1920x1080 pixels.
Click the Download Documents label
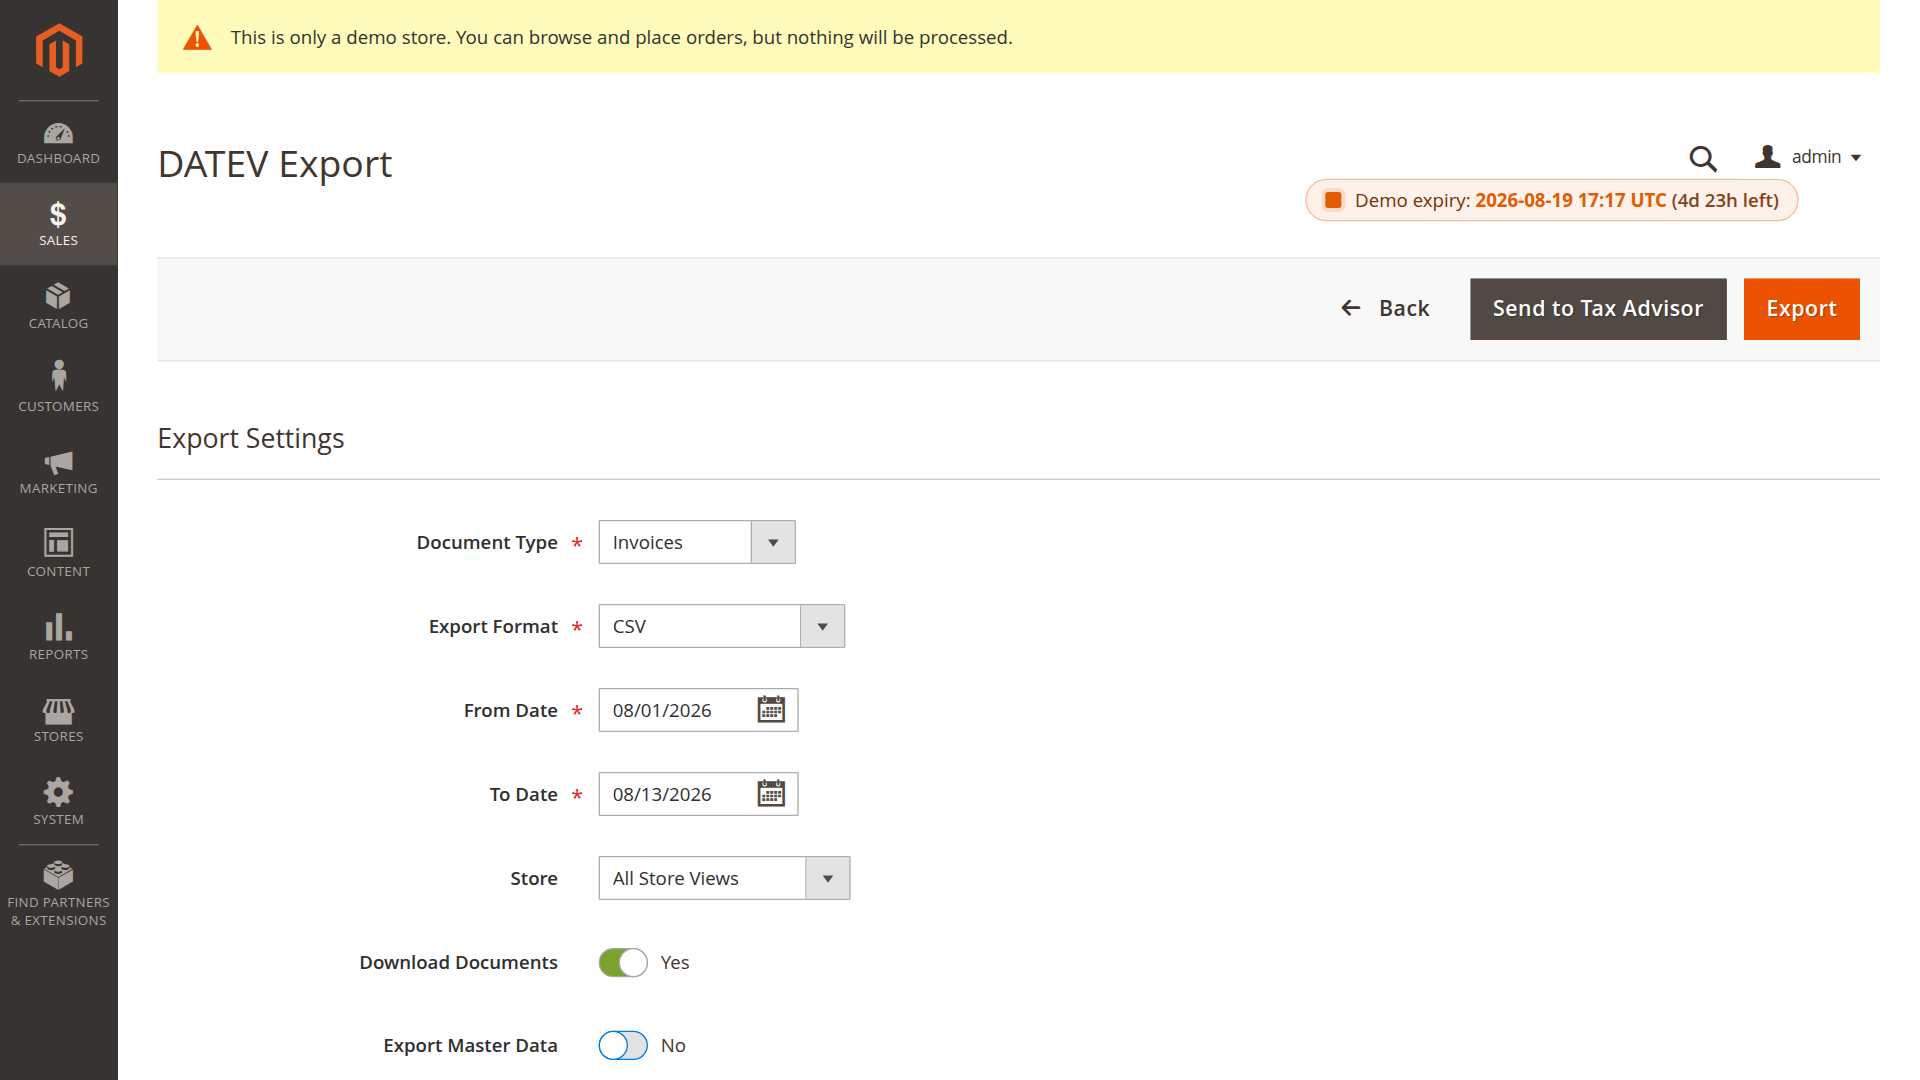(459, 962)
